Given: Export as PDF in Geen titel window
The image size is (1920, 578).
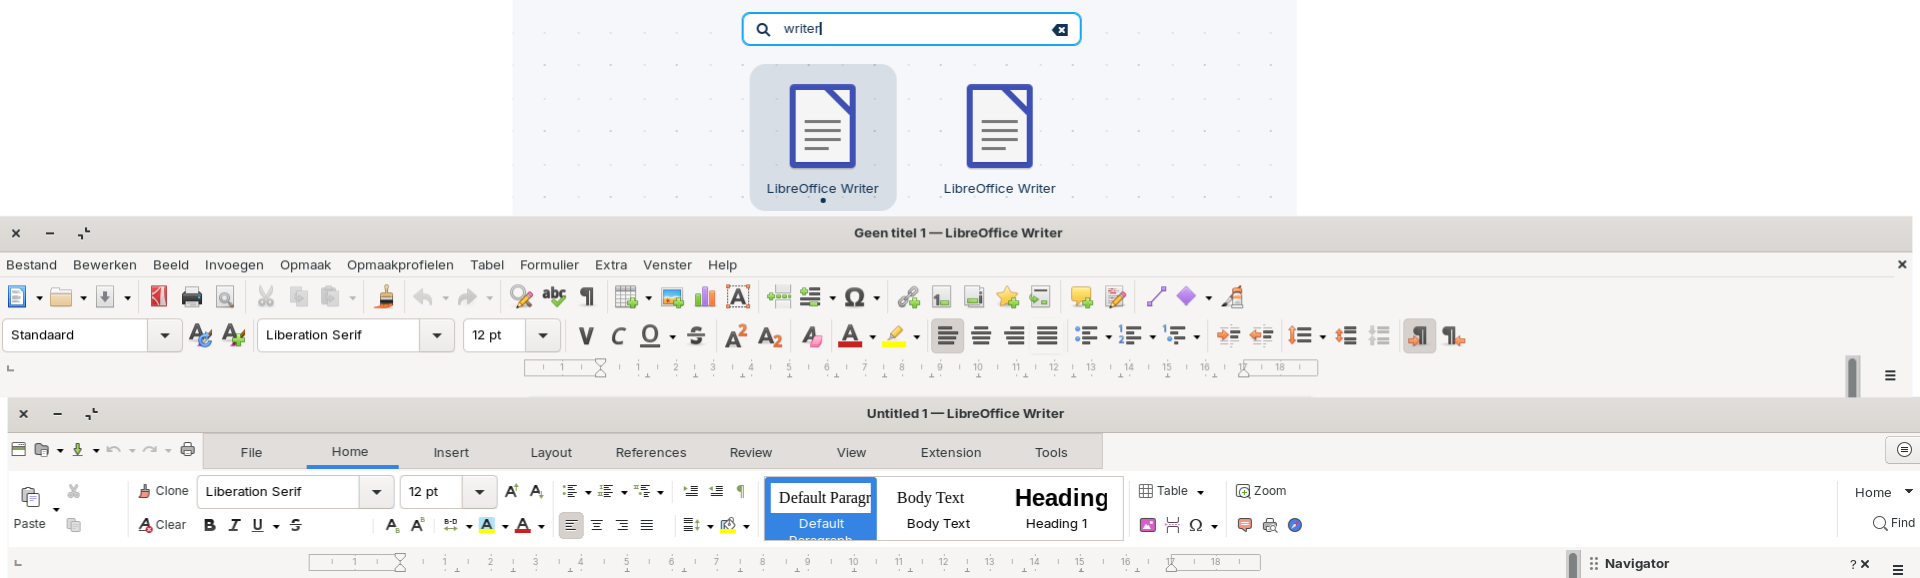Looking at the screenshot, I should 158,297.
